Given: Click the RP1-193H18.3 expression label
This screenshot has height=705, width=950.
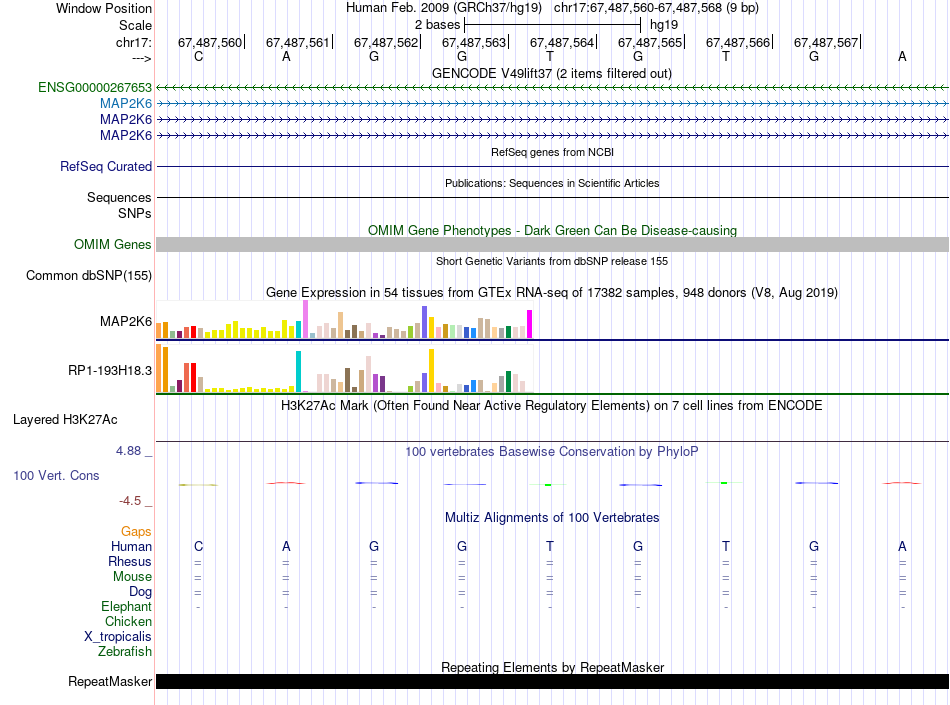Looking at the screenshot, I should click(110, 370).
